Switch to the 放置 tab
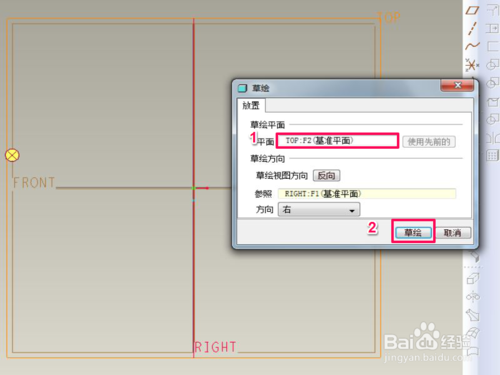The width and height of the screenshot is (500, 375). (251, 106)
